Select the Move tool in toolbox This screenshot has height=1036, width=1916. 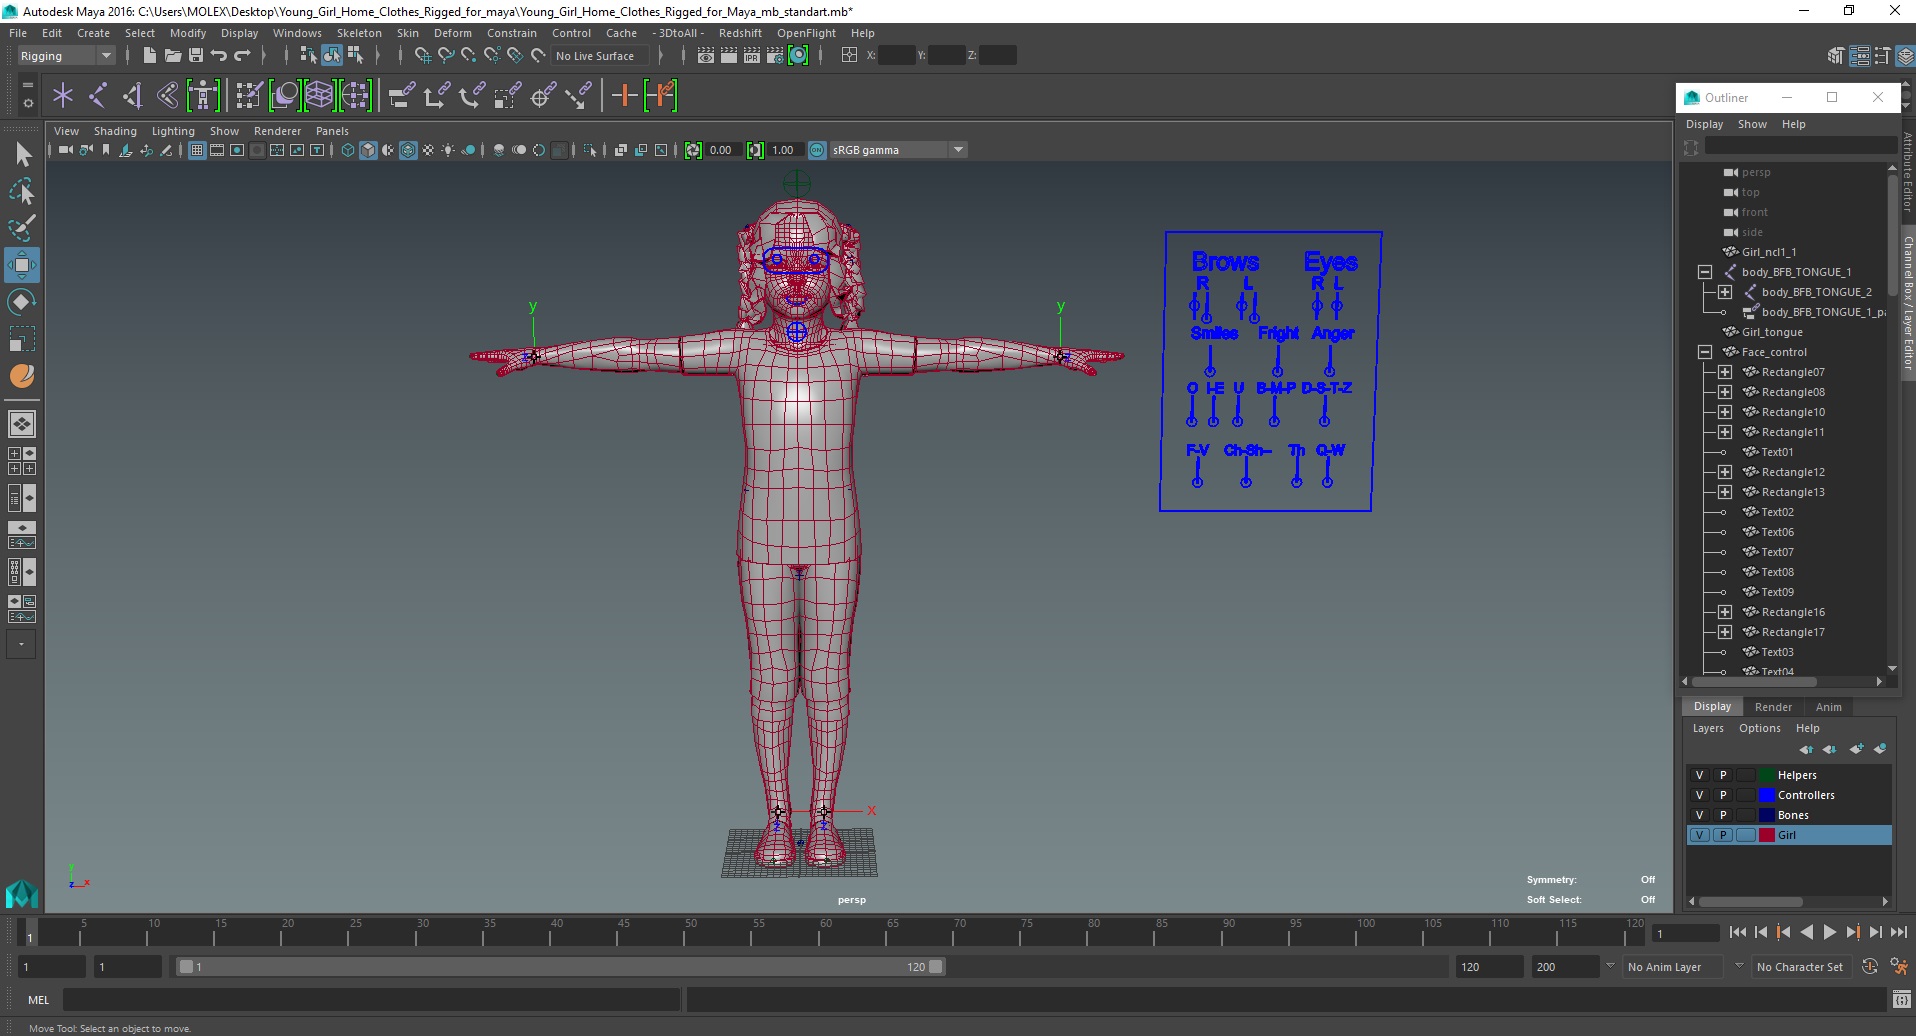pyautogui.click(x=22, y=265)
